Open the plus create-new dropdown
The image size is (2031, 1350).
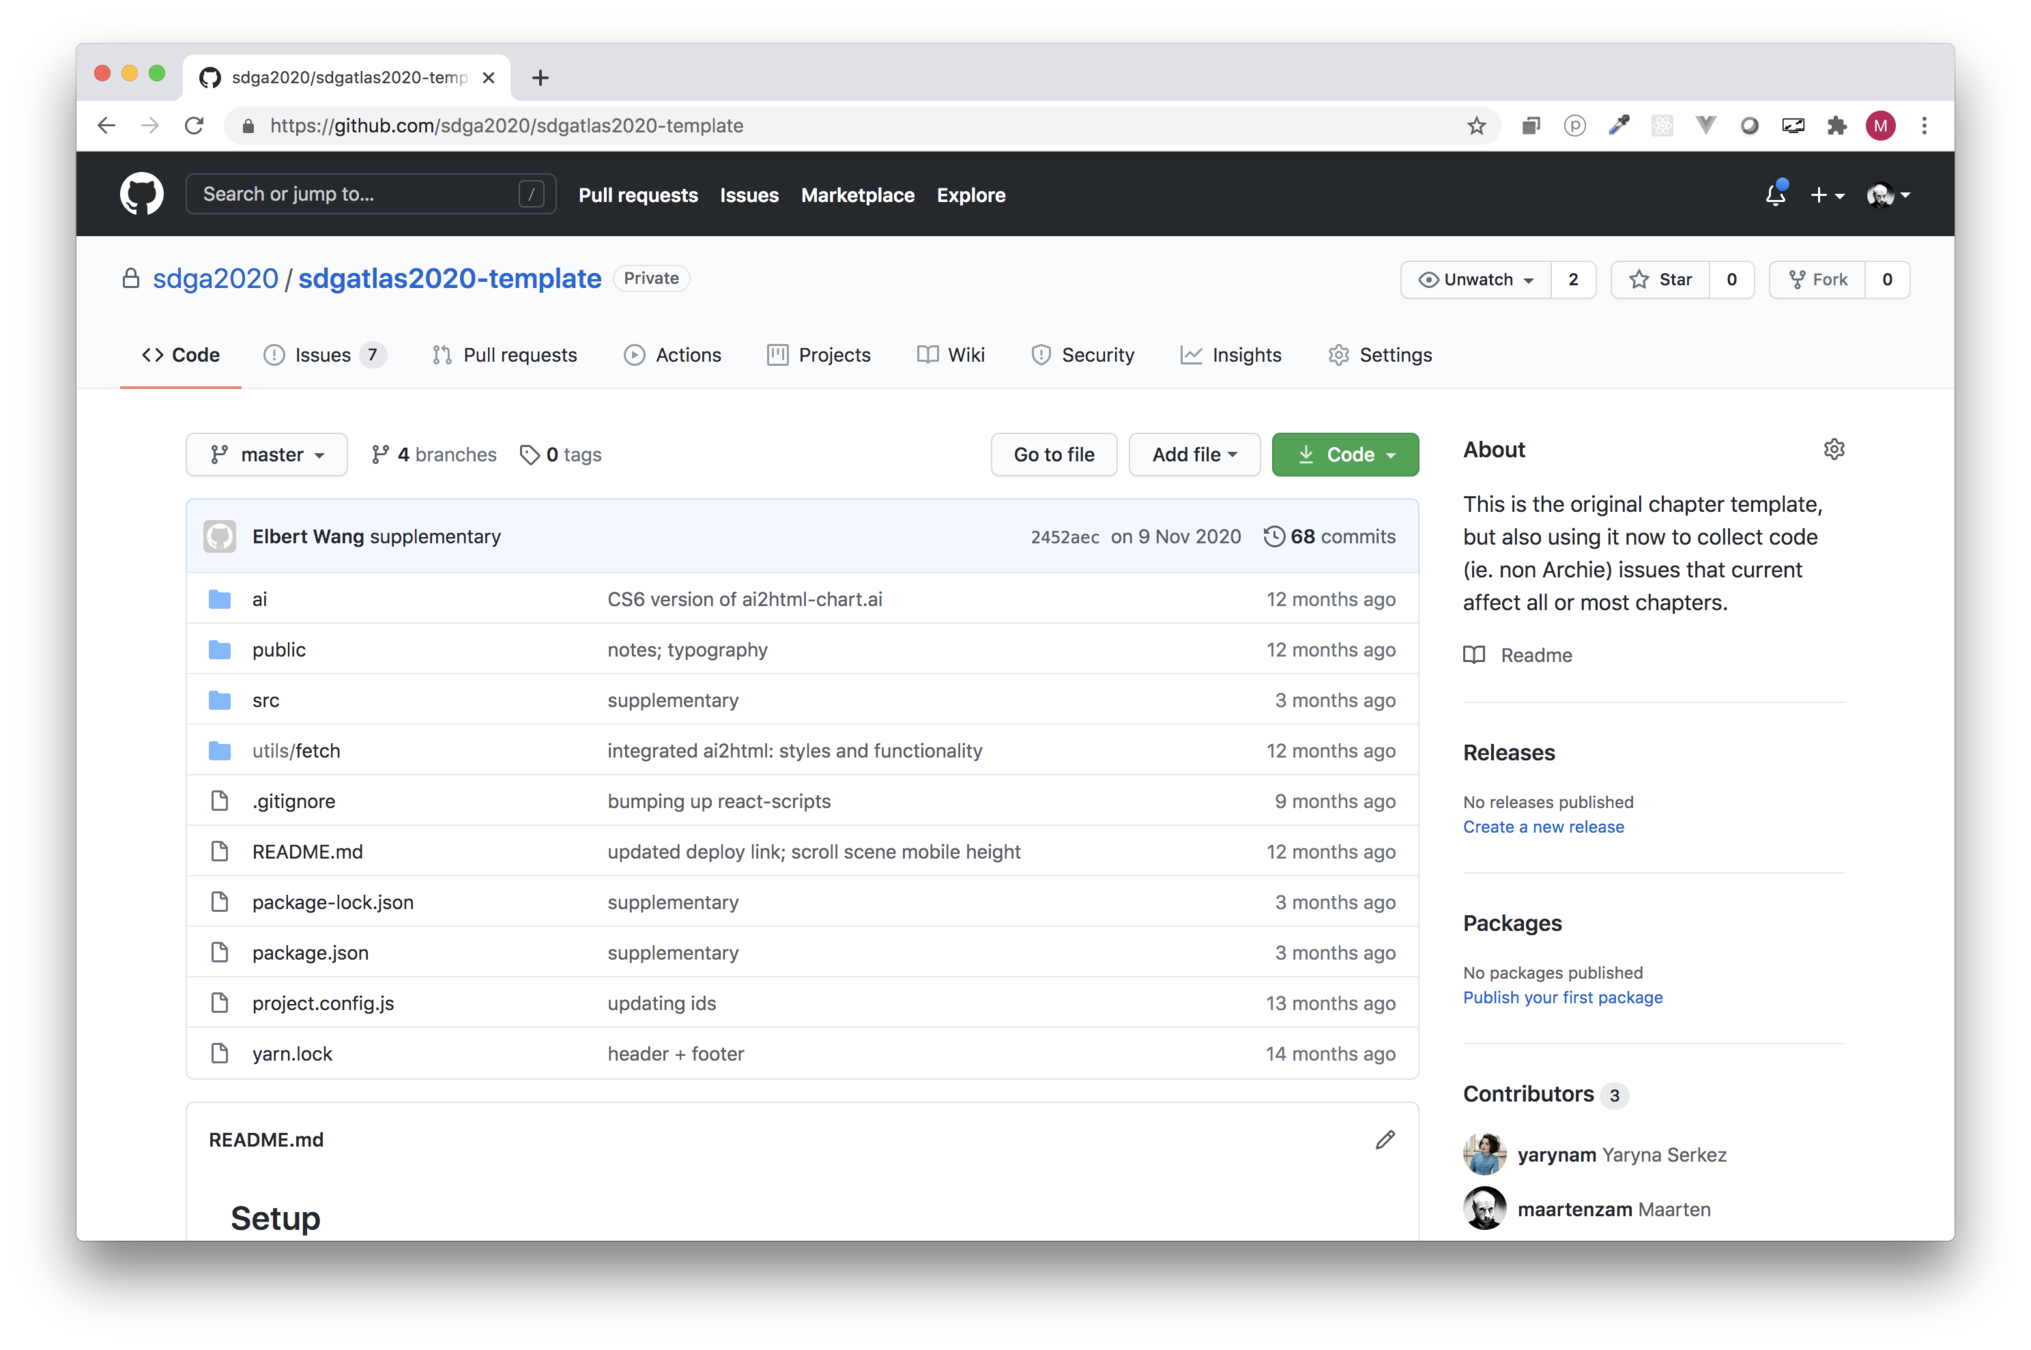(1826, 195)
